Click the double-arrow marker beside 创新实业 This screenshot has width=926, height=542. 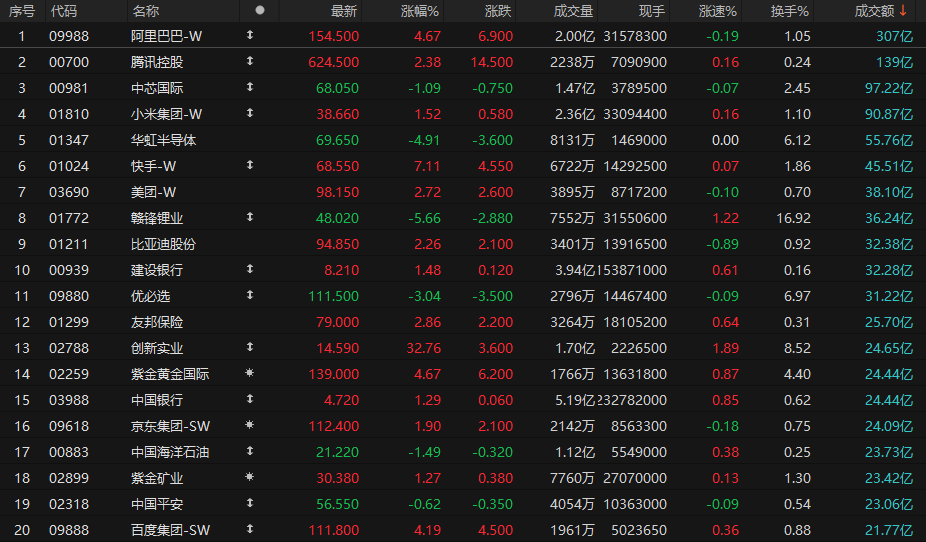250,348
